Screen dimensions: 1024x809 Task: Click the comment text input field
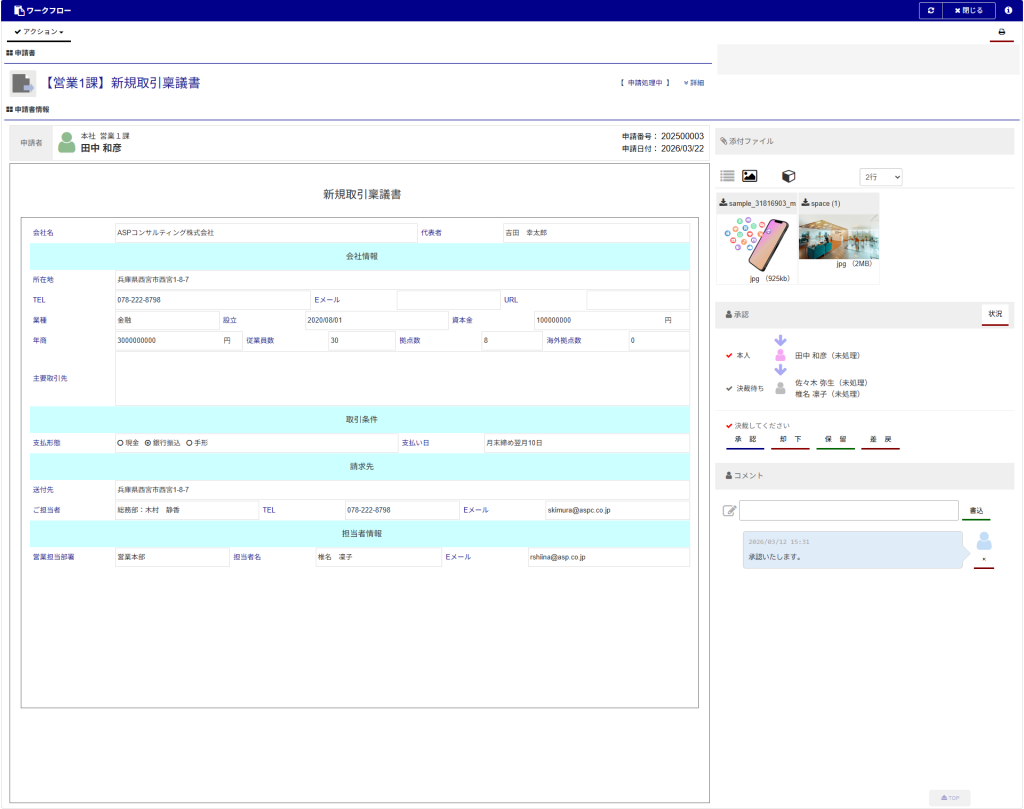pos(848,510)
